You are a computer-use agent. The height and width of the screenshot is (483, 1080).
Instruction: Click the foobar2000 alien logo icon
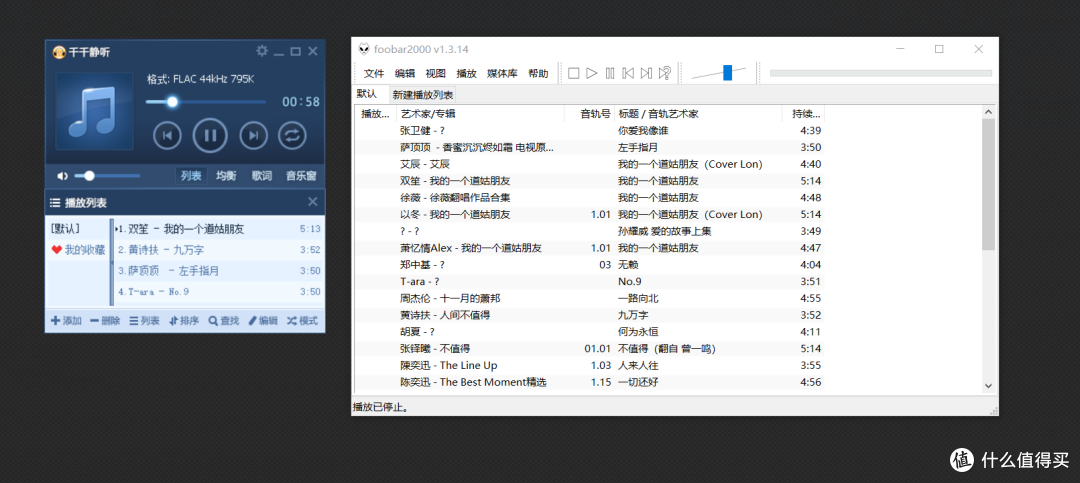pyautogui.click(x=364, y=49)
